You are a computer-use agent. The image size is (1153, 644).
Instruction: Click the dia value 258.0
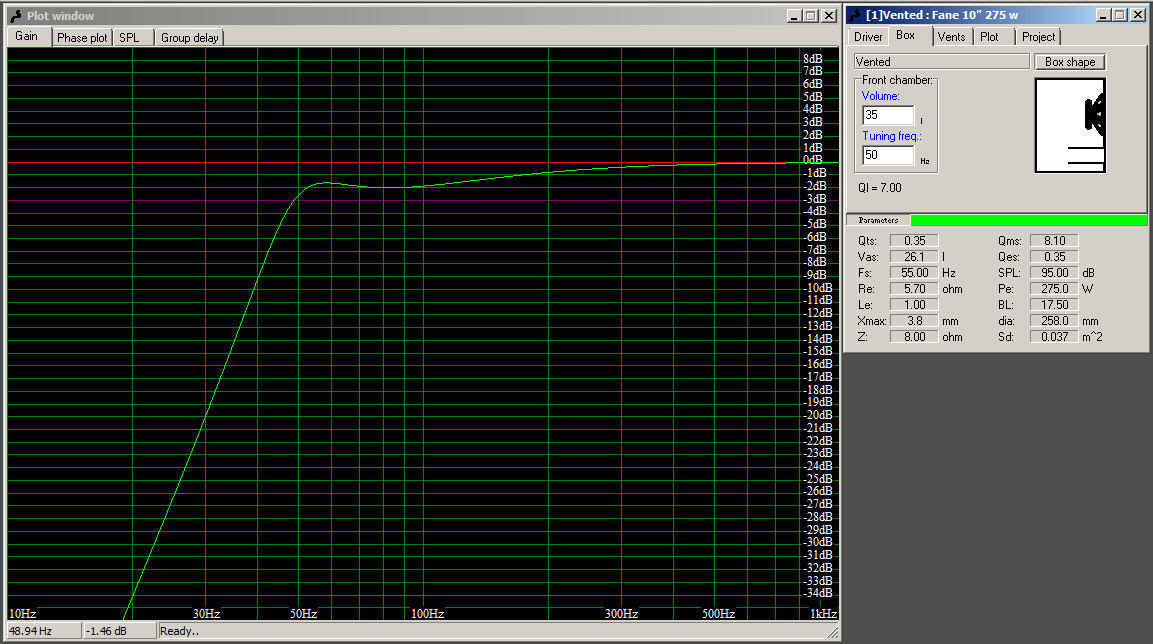[x=1054, y=321]
